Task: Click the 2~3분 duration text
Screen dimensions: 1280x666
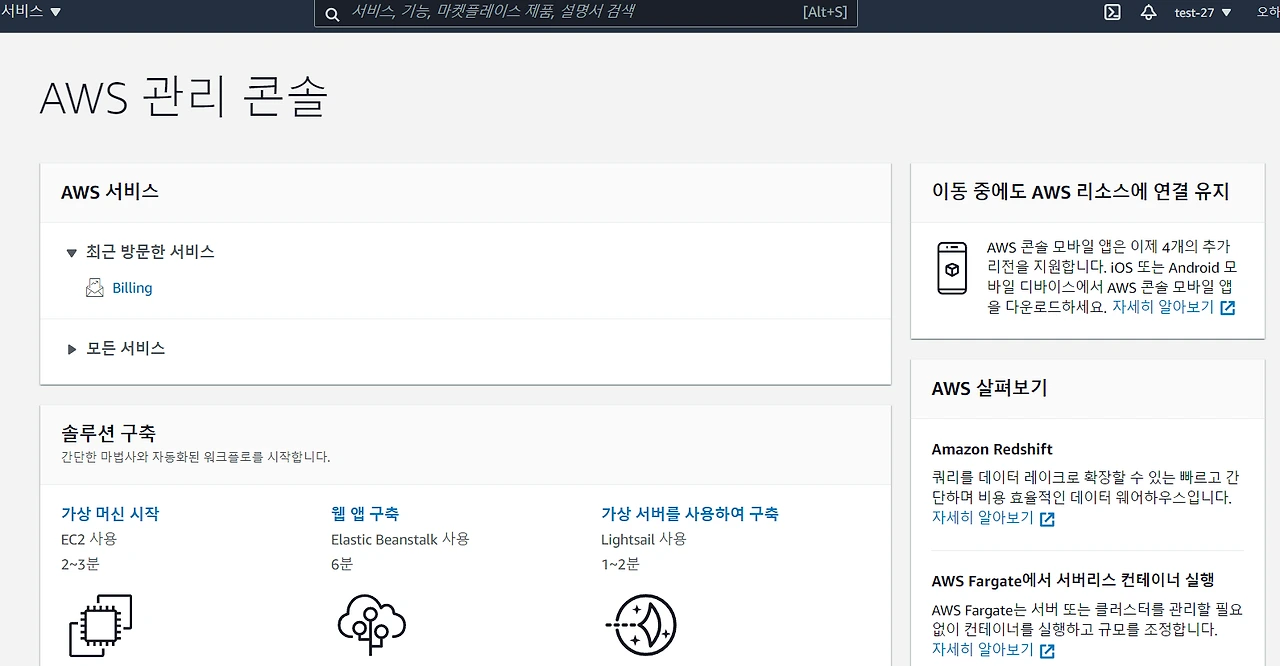Action: tap(80, 564)
